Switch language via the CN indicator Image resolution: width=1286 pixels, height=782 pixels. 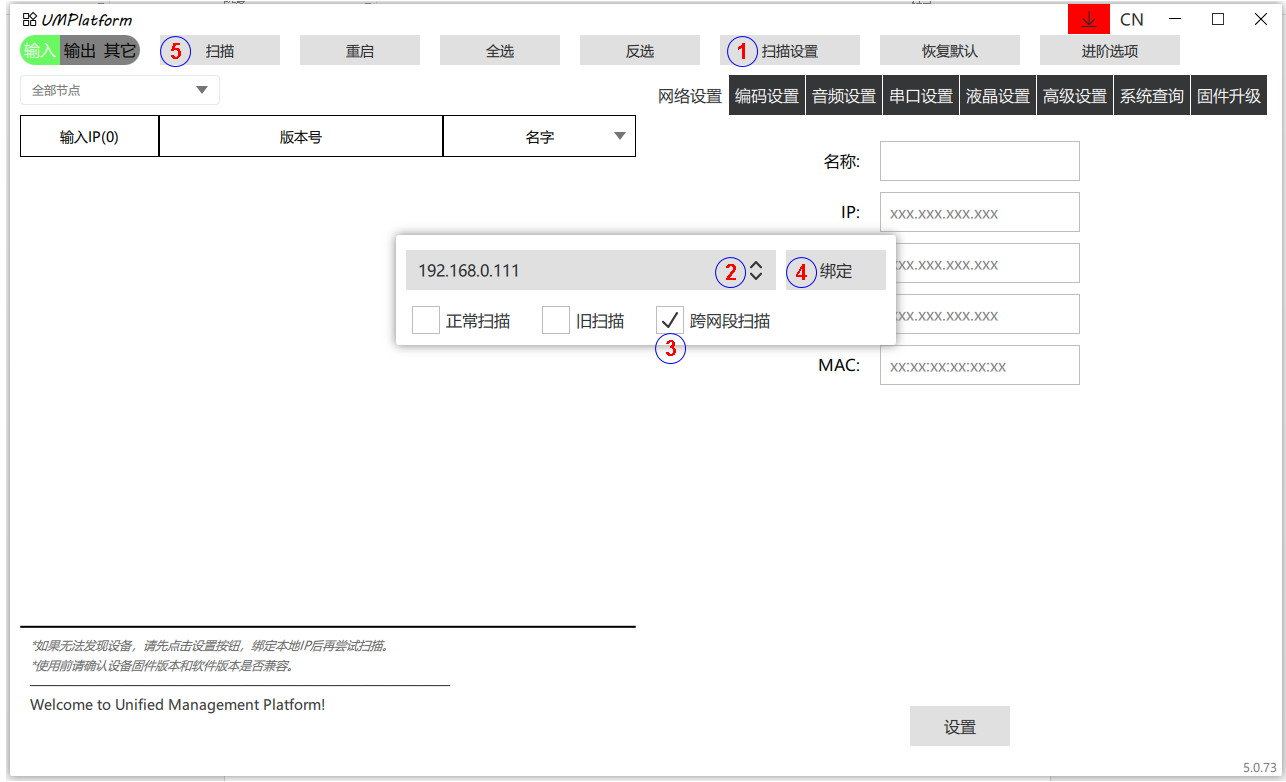pos(1131,20)
